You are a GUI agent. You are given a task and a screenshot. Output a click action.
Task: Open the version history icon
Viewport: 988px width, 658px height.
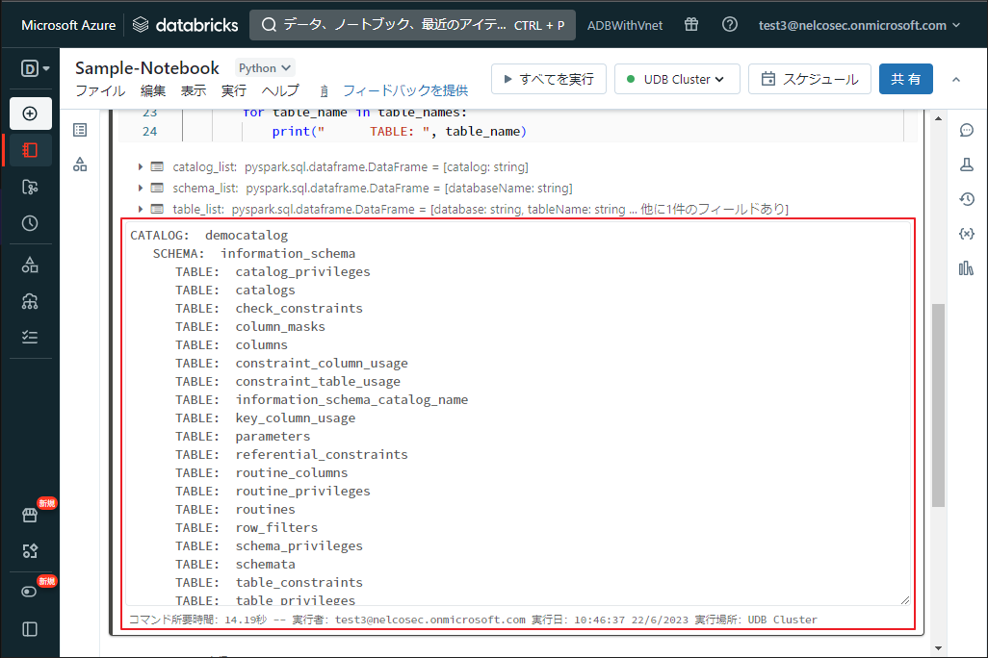[966, 199]
